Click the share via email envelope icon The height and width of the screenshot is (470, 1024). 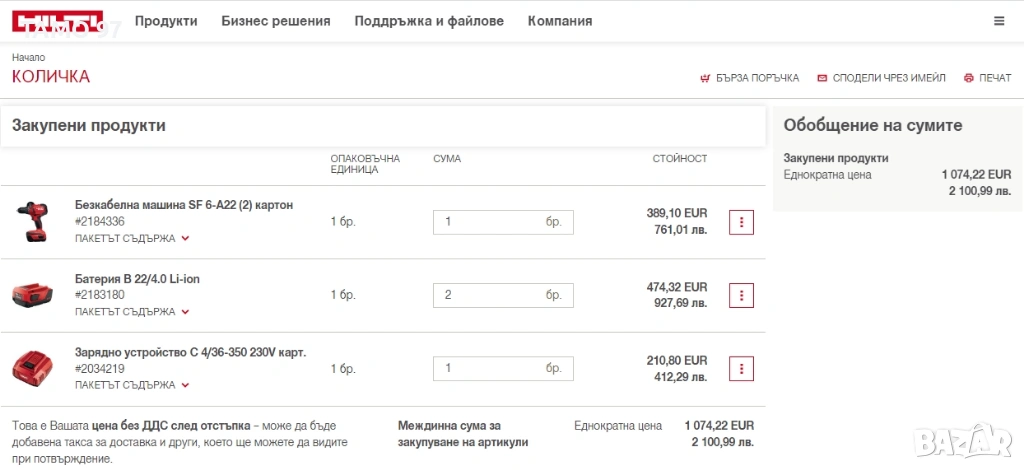pyautogui.click(x=822, y=78)
